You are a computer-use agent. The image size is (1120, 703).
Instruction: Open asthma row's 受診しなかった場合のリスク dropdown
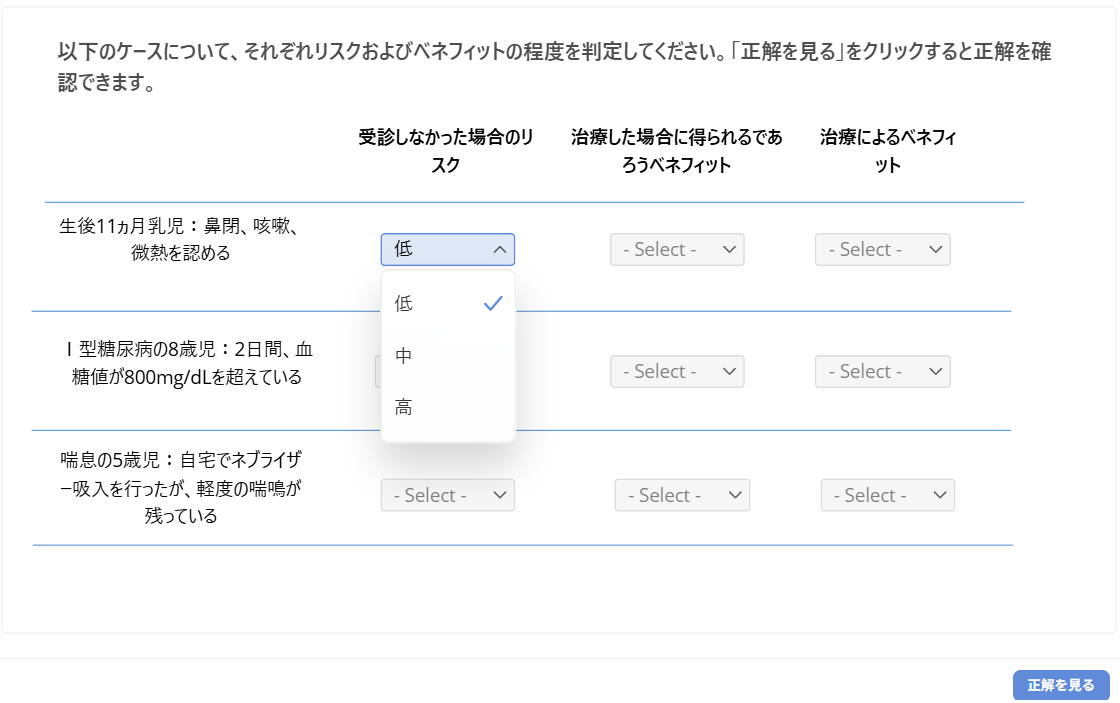(x=448, y=495)
